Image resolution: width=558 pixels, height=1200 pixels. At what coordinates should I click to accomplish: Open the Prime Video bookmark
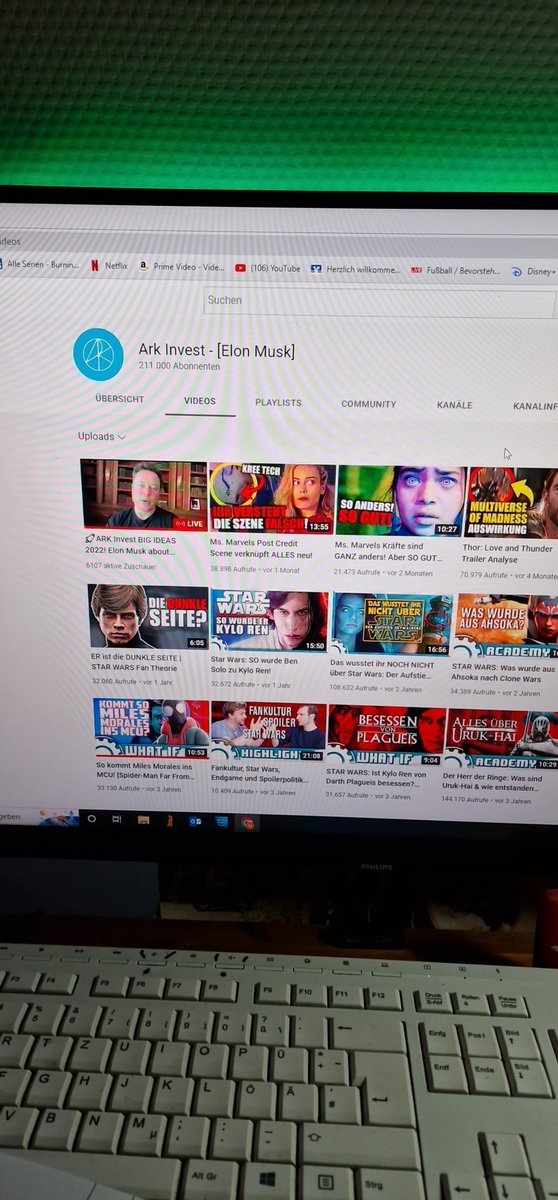pos(181,267)
